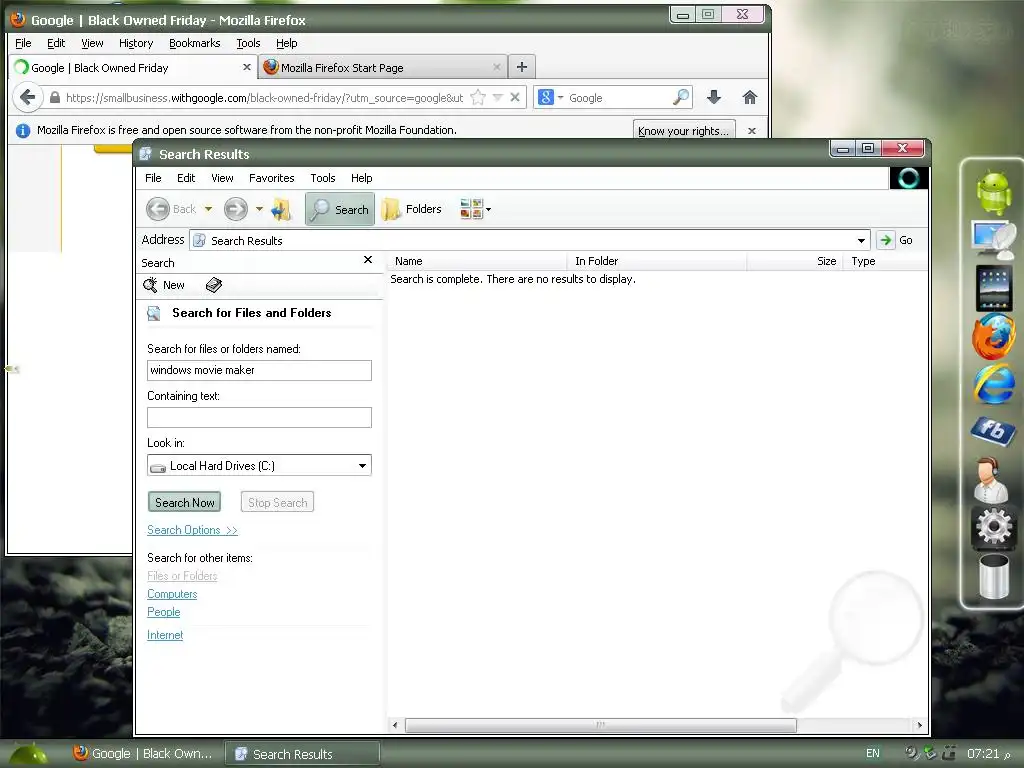Click the scroll right arrow in results pane
The image size is (1024, 768).
click(x=920, y=725)
